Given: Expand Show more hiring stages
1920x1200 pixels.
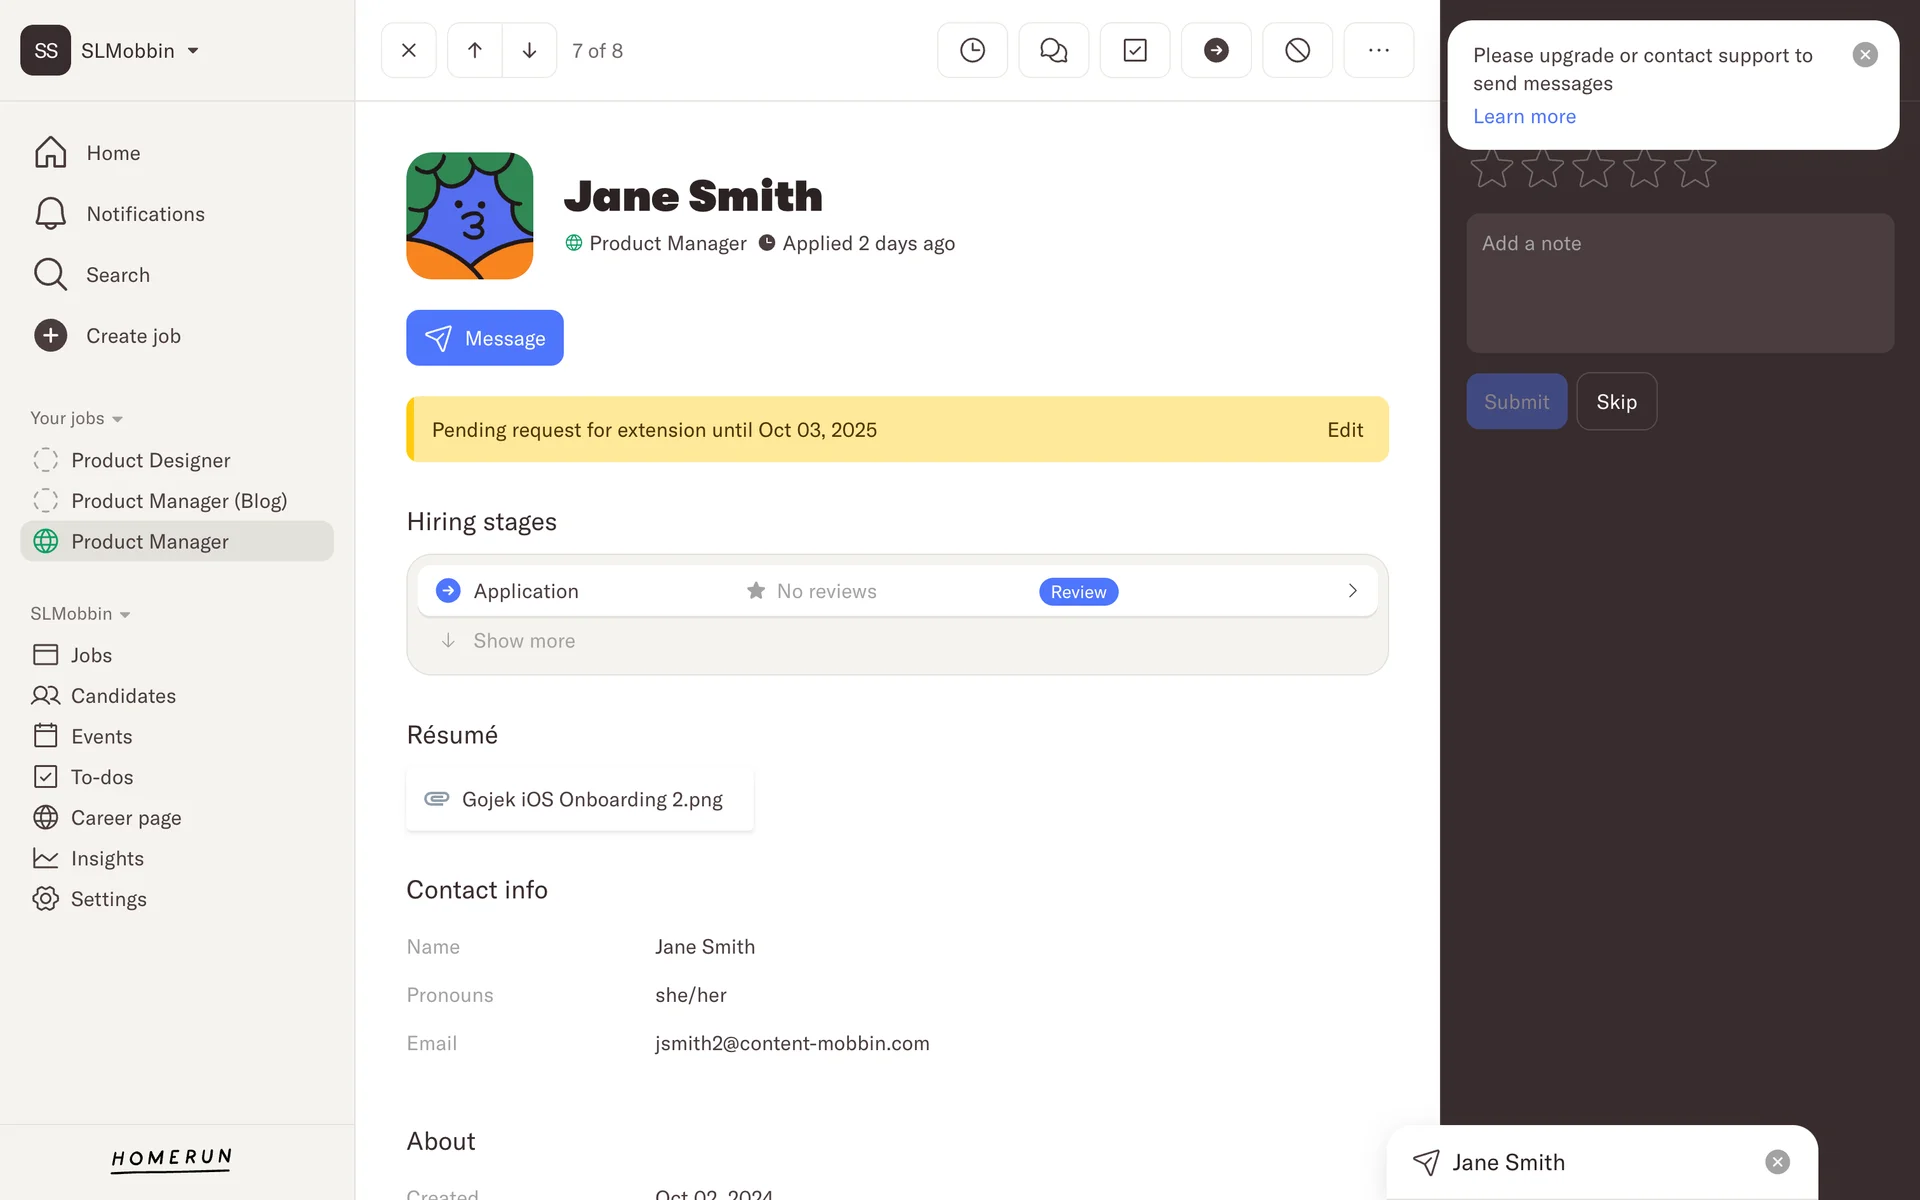Looking at the screenshot, I should click(523, 641).
